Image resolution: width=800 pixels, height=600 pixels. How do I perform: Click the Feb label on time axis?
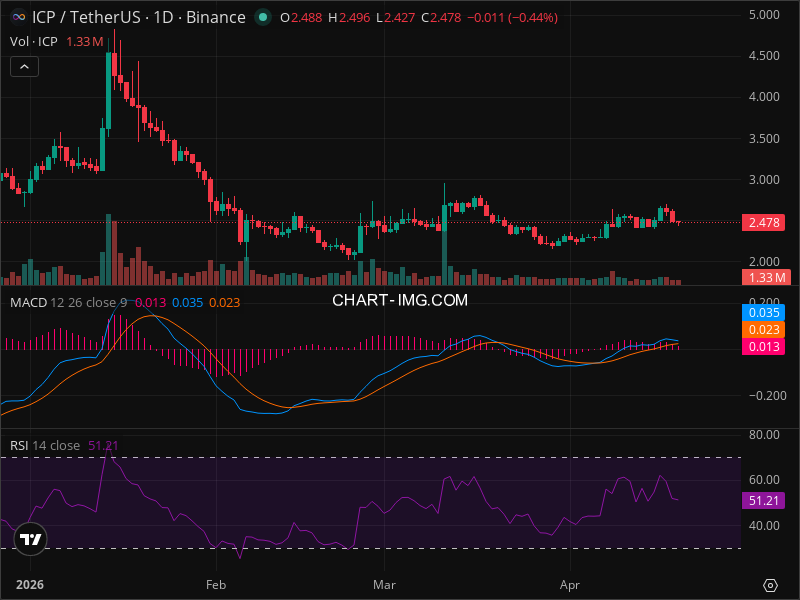216,585
